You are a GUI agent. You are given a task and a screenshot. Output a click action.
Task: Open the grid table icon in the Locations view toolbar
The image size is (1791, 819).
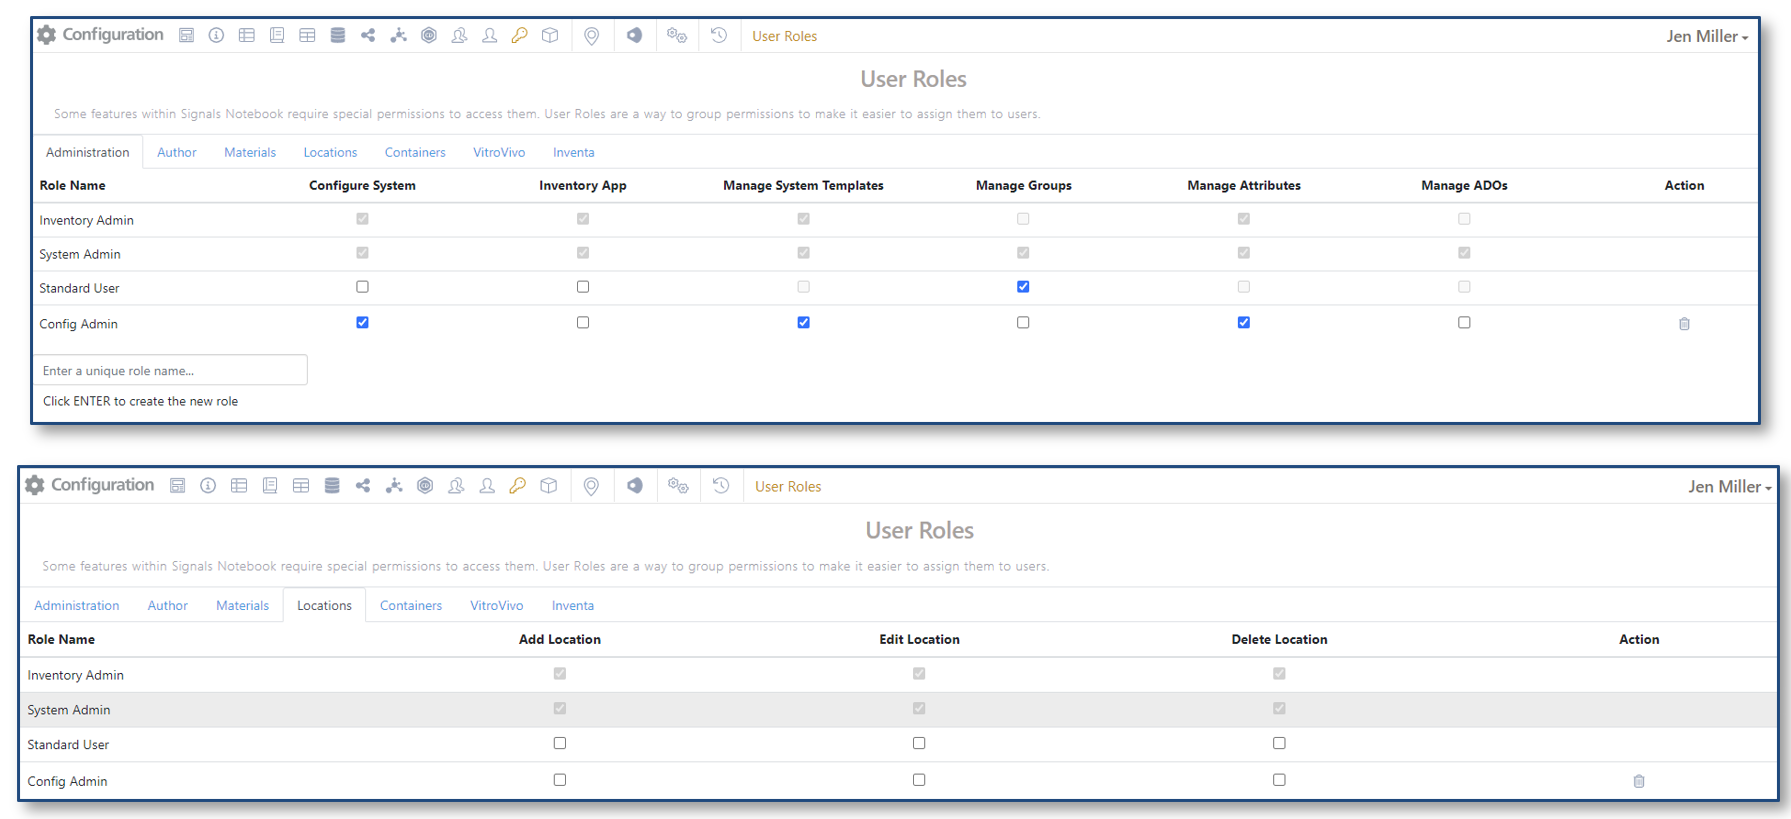point(301,486)
